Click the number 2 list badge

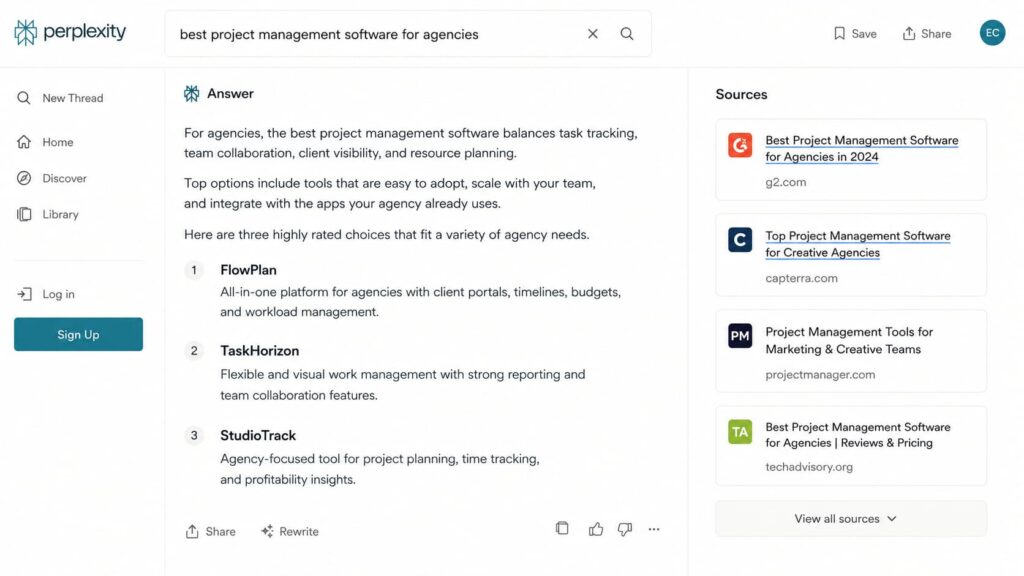(194, 351)
